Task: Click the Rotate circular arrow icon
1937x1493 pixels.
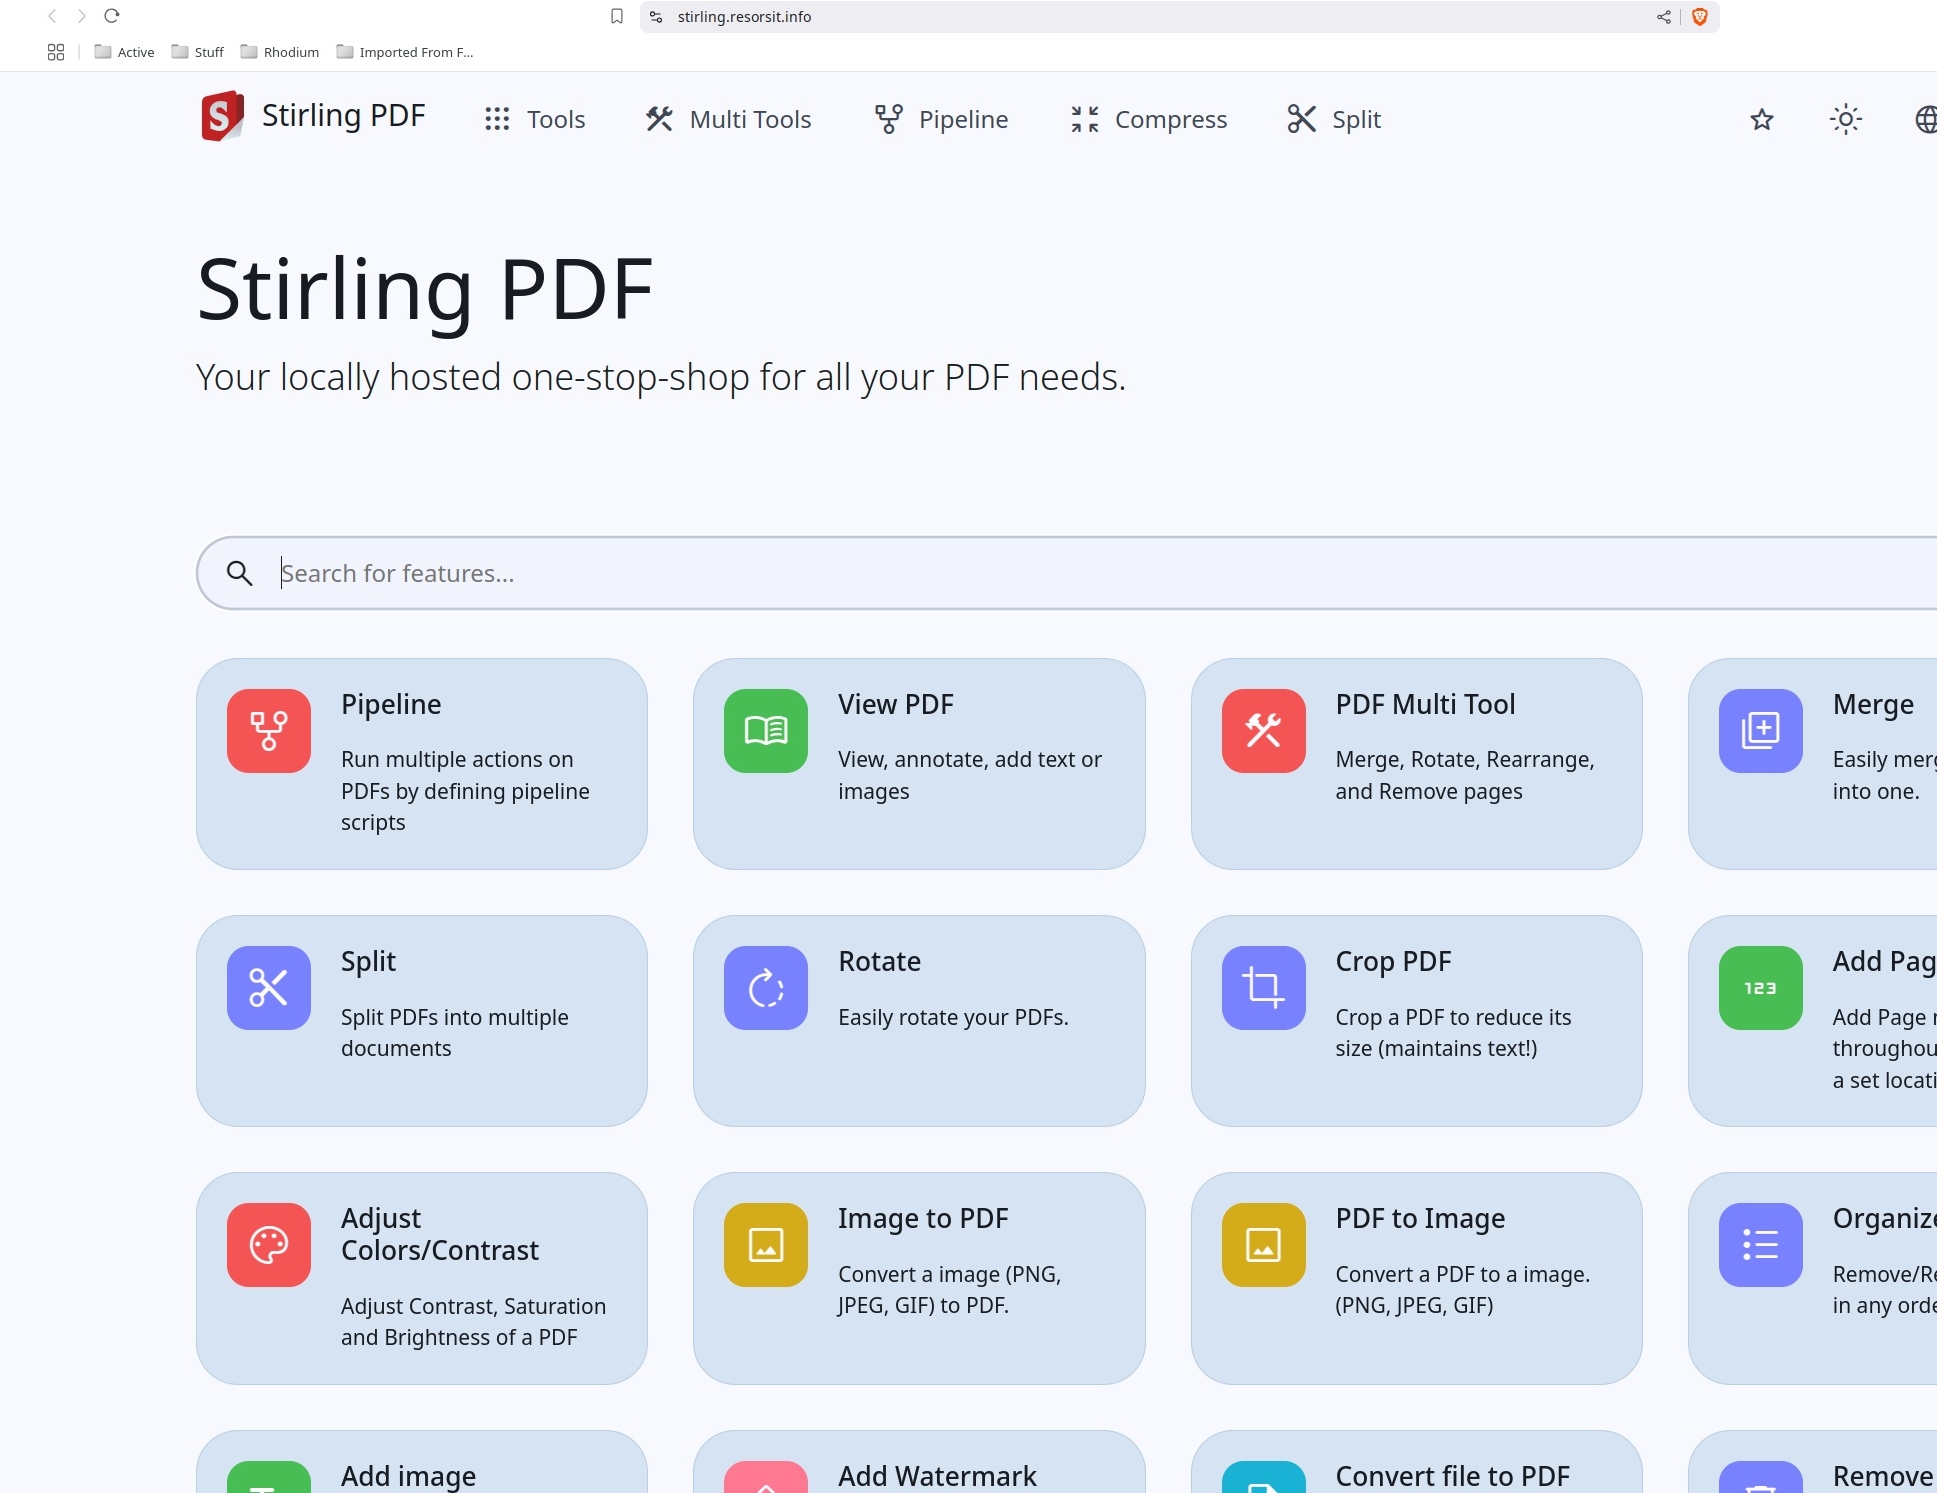Action: tap(766, 988)
